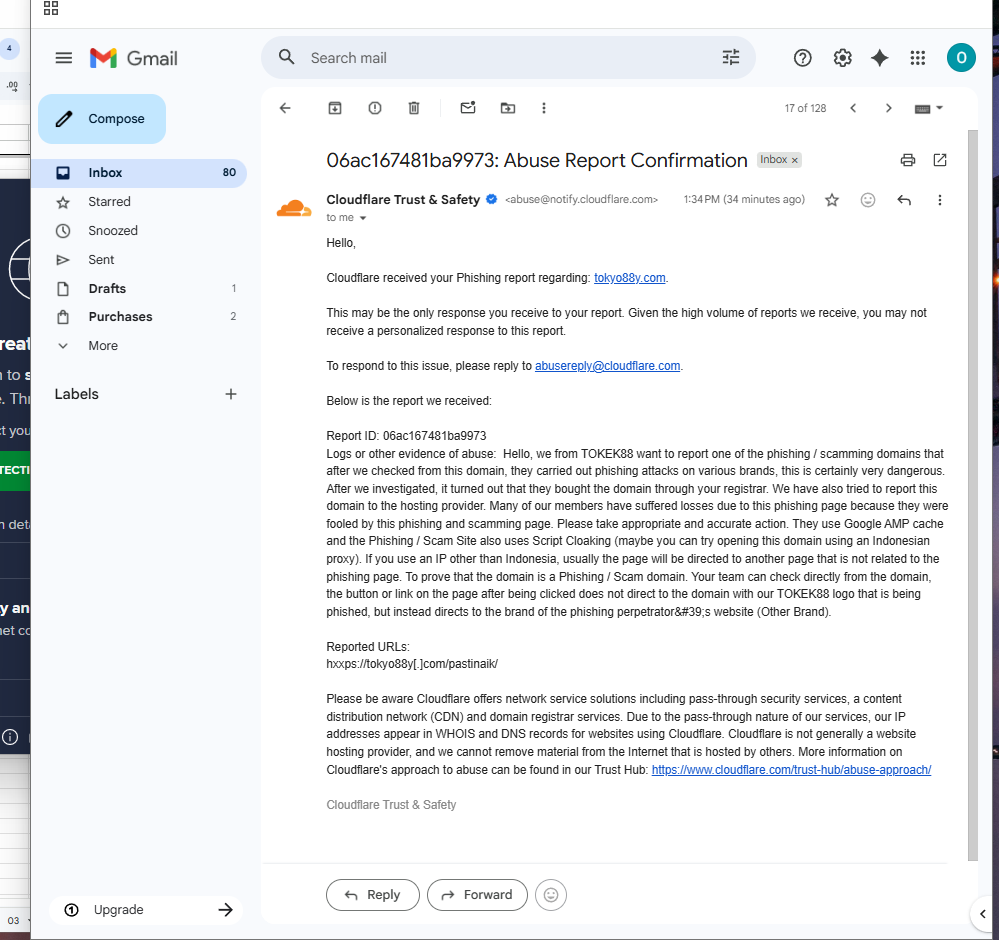The height and width of the screenshot is (940, 999).
Task: Archive this email
Action: click(334, 108)
